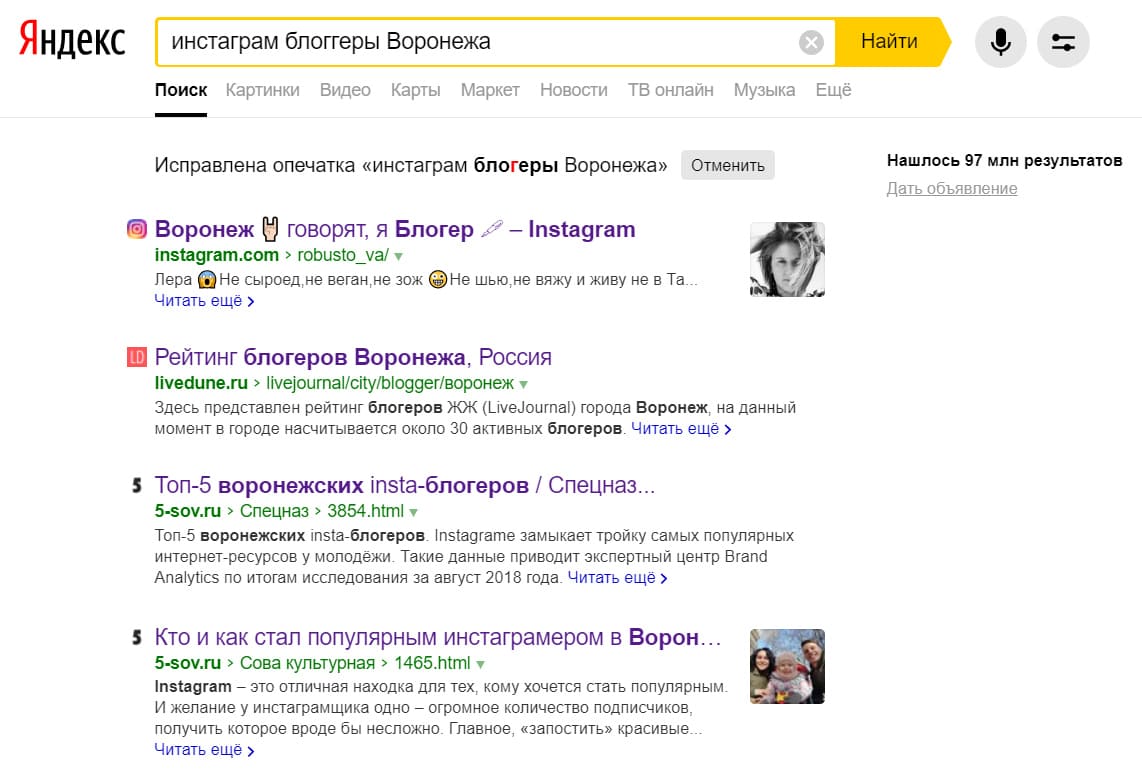Click the livejournal/city/blogger/воронеж URL path
1142x778 pixels.
click(390, 383)
